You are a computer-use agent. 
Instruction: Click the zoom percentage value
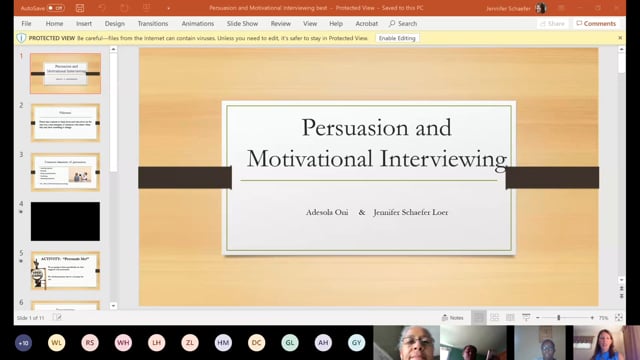click(604, 318)
